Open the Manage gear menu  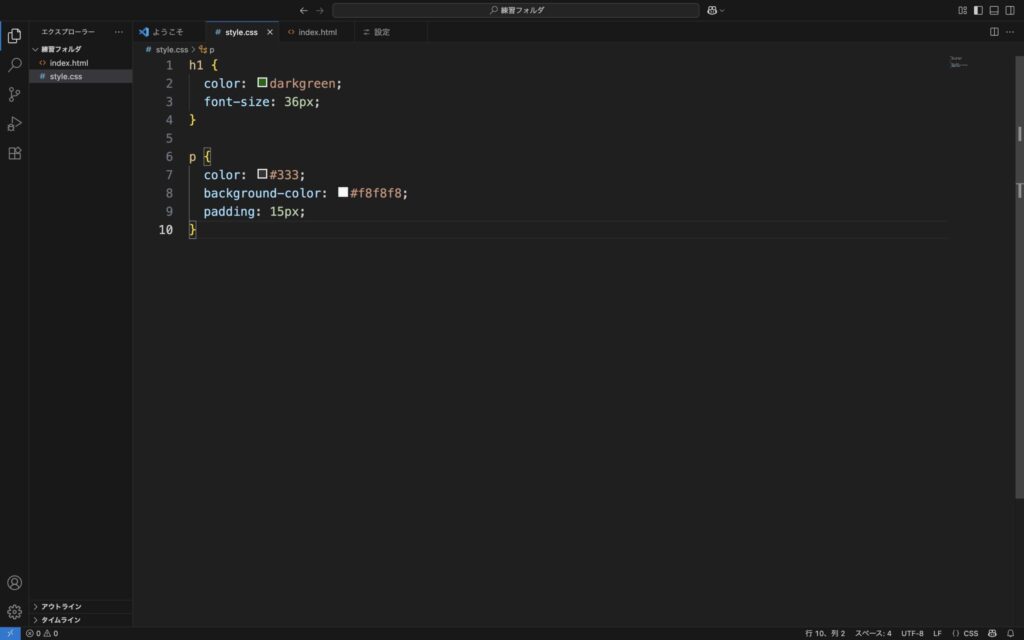pos(14,612)
